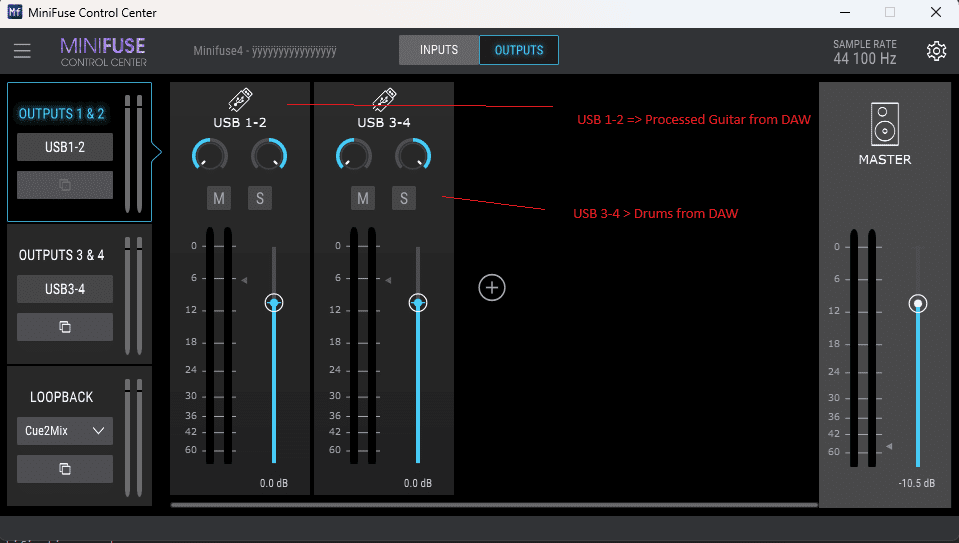This screenshot has height=543, width=959.
Task: Click the Master volume fader handle
Action: [917, 303]
